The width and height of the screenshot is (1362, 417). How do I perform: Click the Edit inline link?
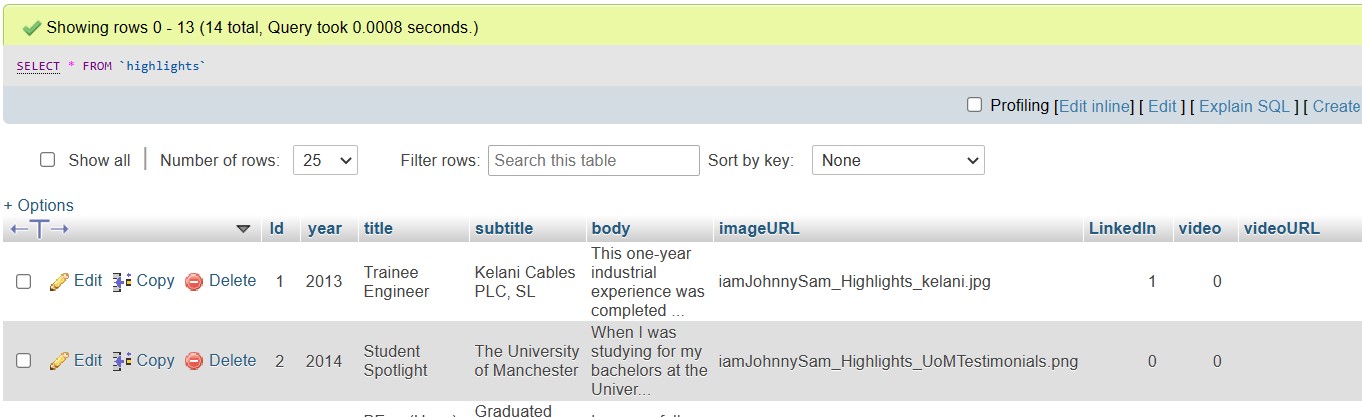point(1094,106)
